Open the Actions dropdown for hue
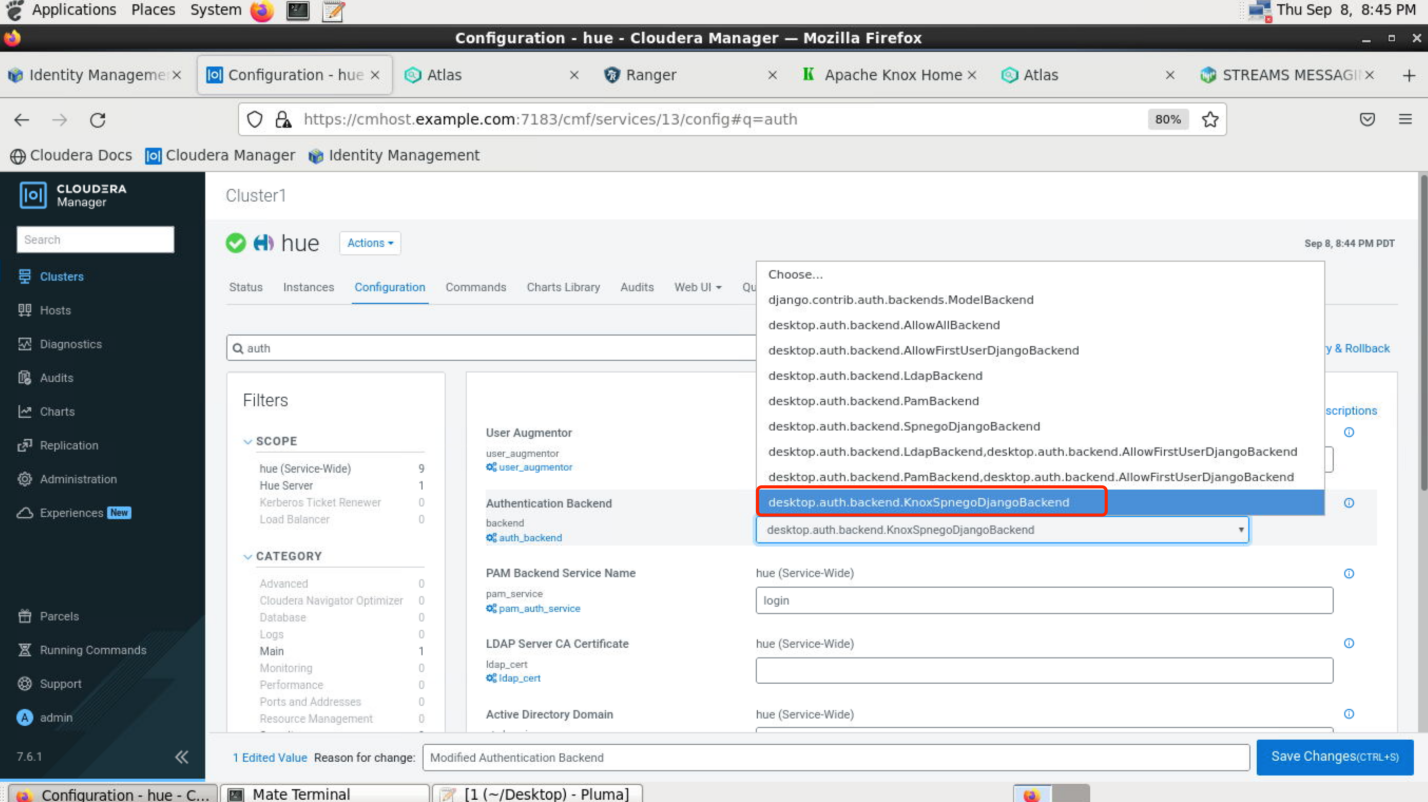Viewport: 1428px width, 802px height. tap(370, 243)
